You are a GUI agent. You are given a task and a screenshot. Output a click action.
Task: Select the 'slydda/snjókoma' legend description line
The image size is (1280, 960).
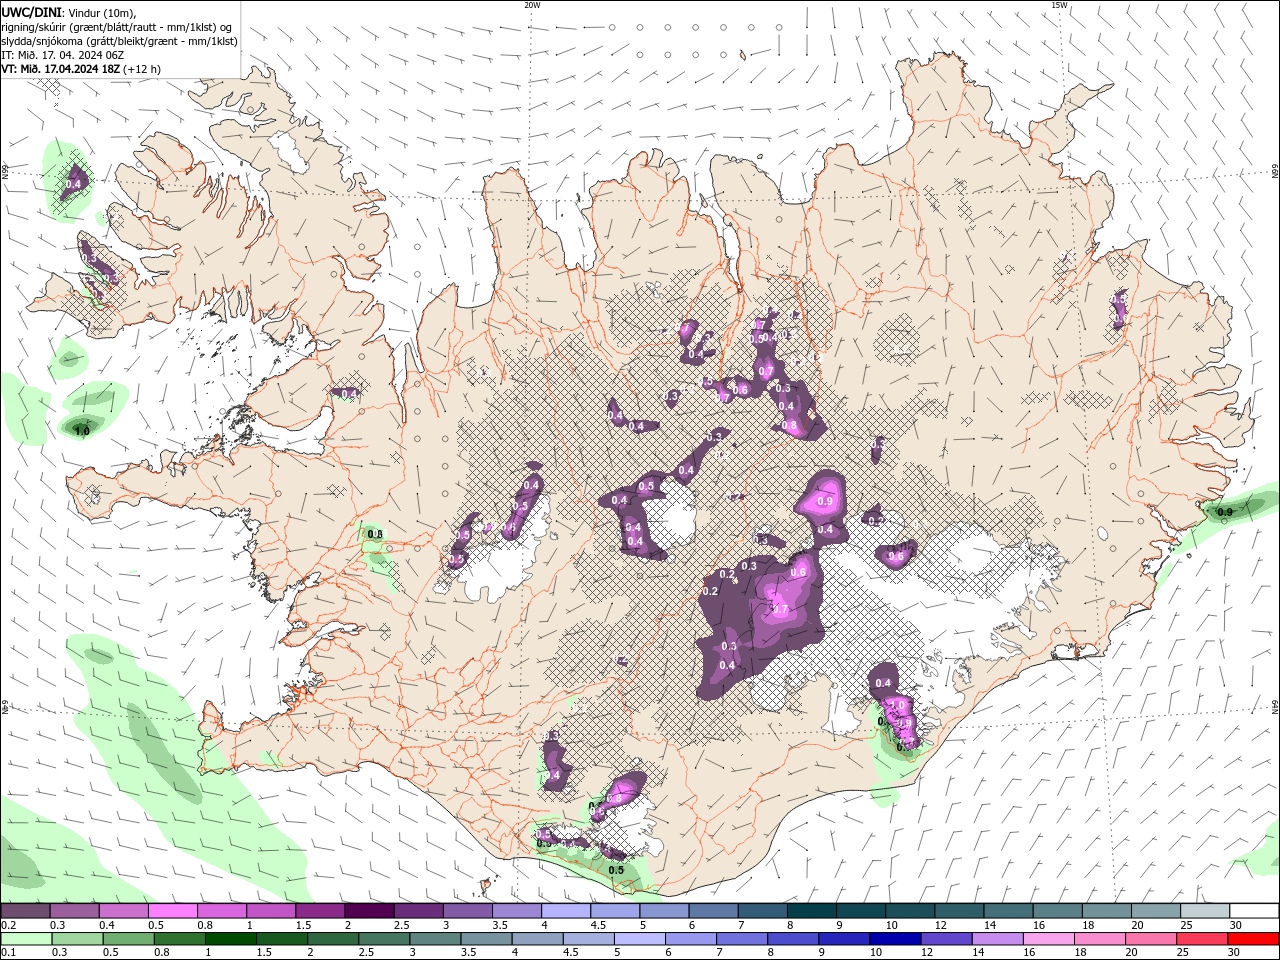[119, 41]
